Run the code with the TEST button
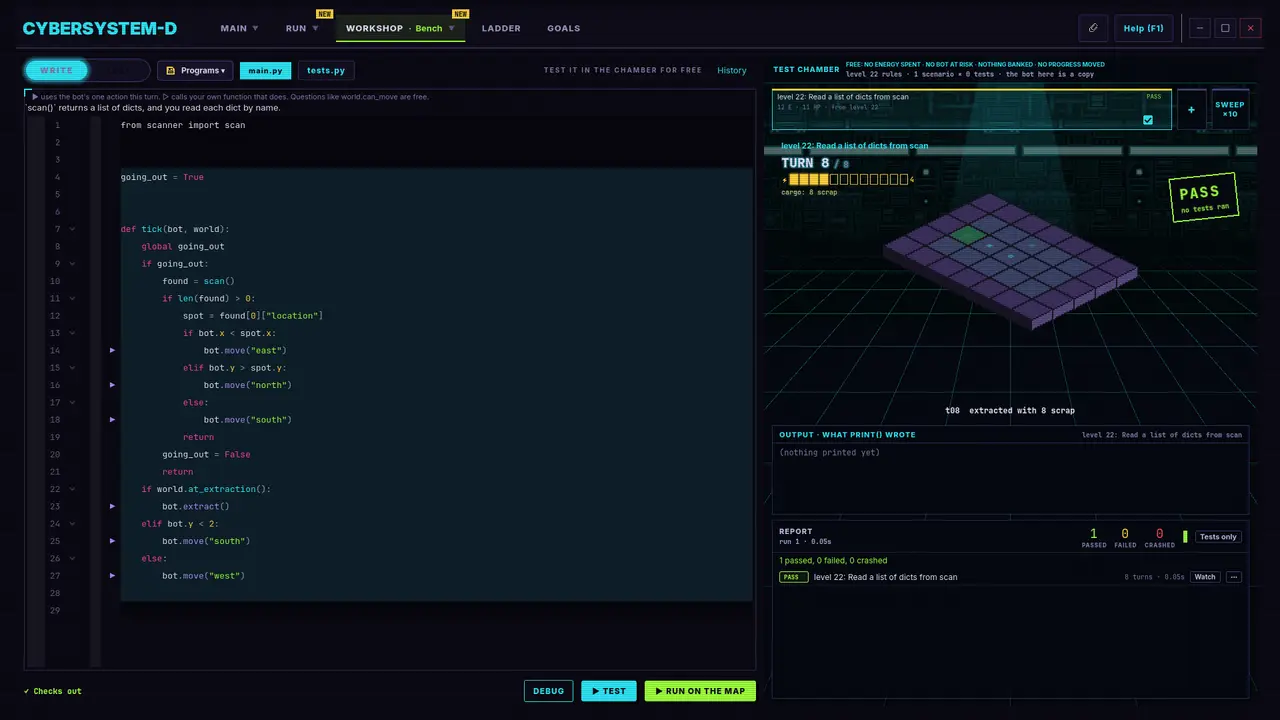The image size is (1280, 720). coord(609,691)
